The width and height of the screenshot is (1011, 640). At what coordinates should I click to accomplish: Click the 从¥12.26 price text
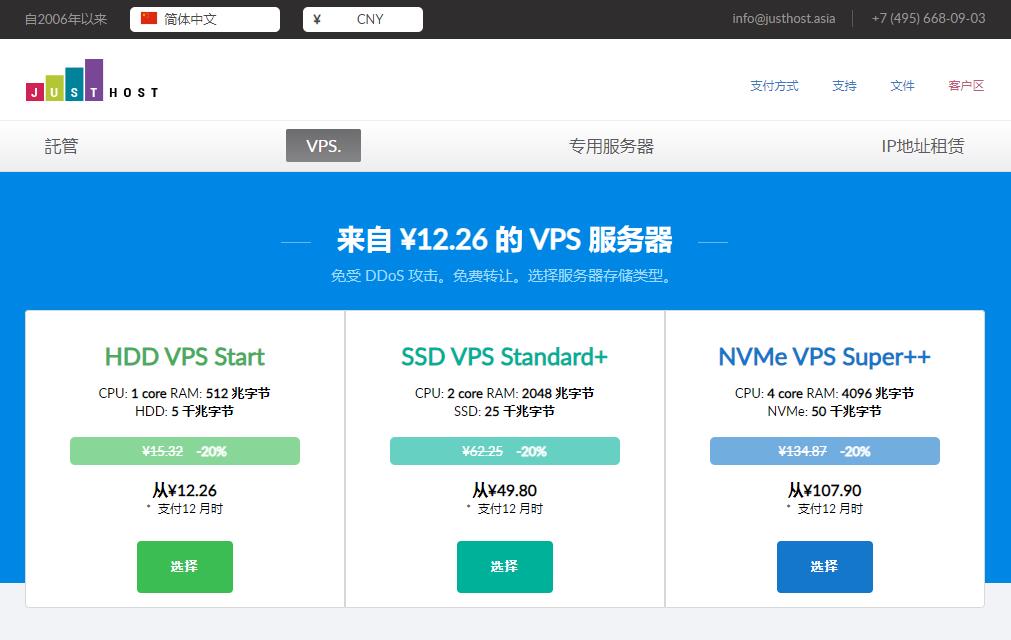coord(185,490)
